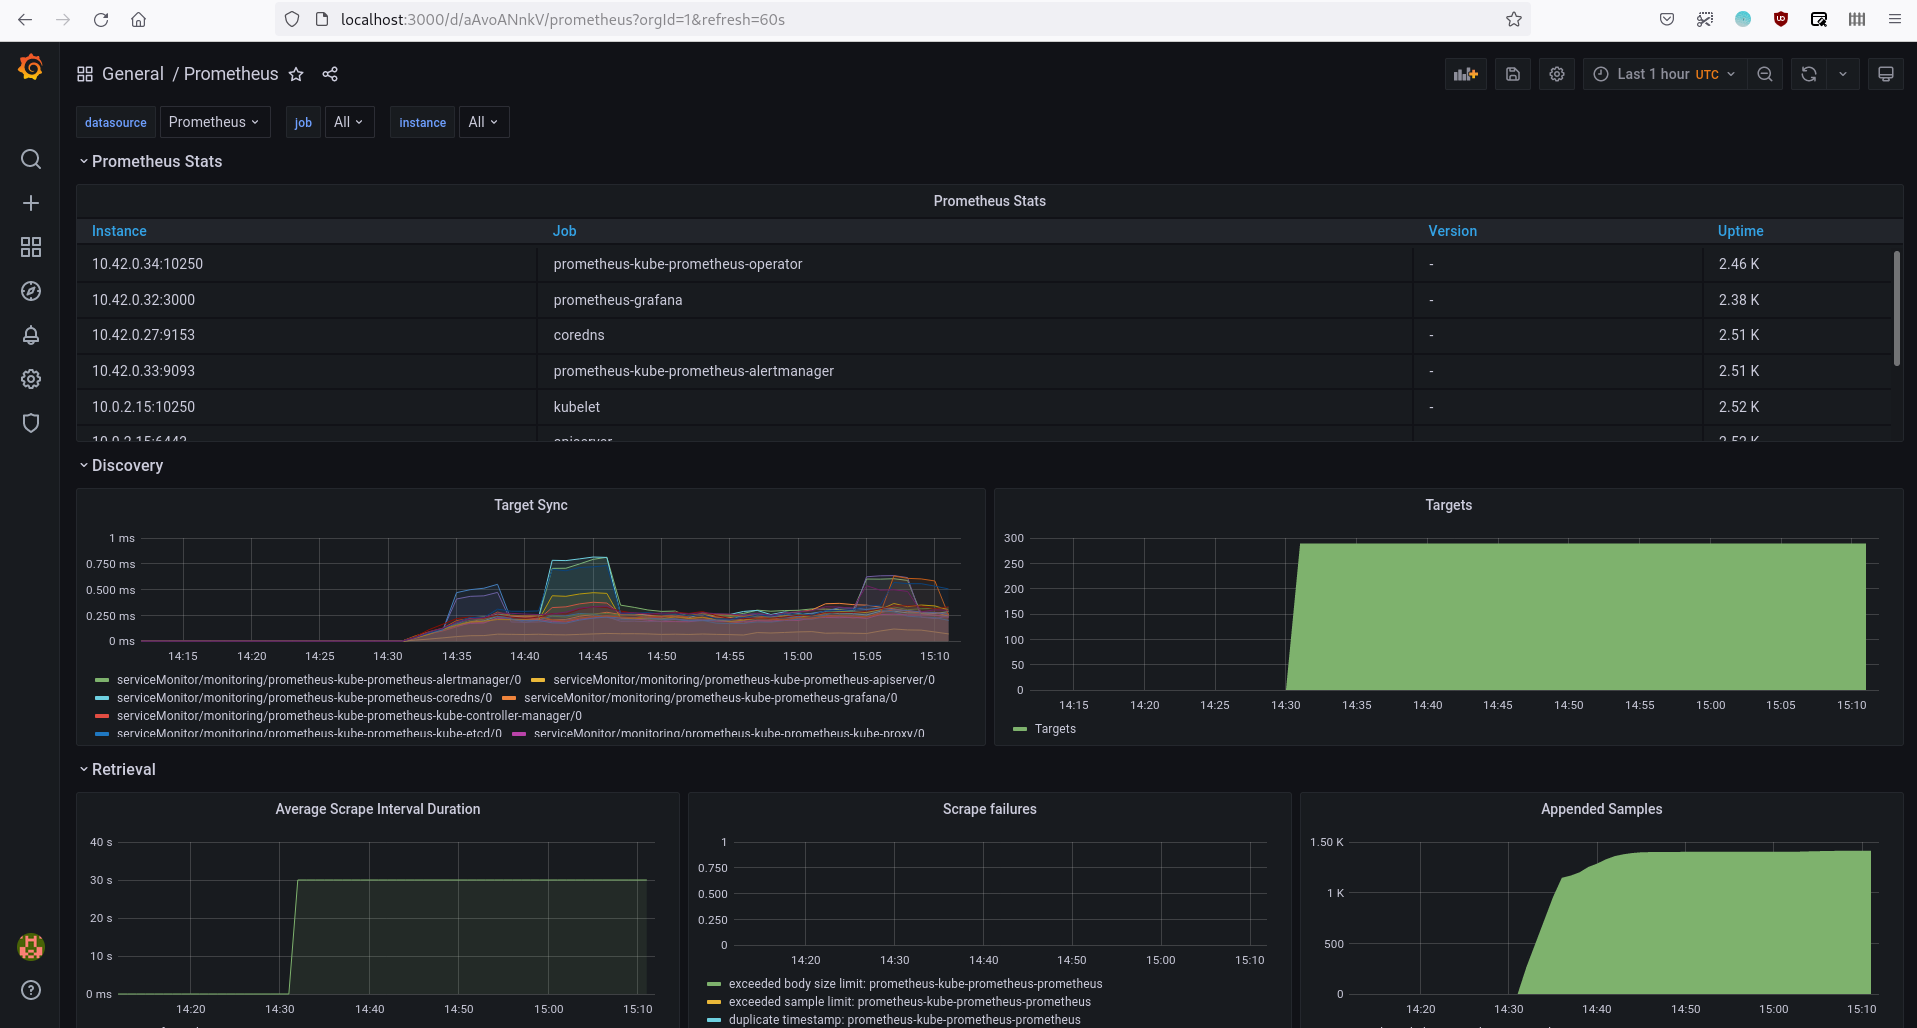Viewport: 1917px width, 1028px height.
Task: Open the search dashboards icon in sidebar
Action: [31, 159]
